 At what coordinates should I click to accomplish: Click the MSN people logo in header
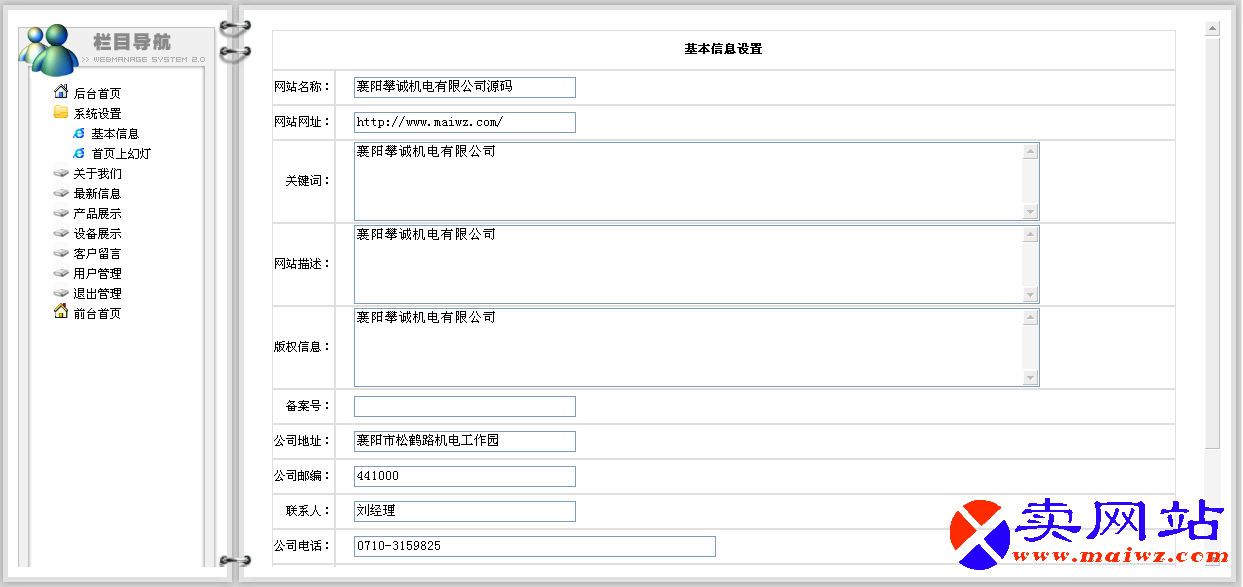[48, 50]
